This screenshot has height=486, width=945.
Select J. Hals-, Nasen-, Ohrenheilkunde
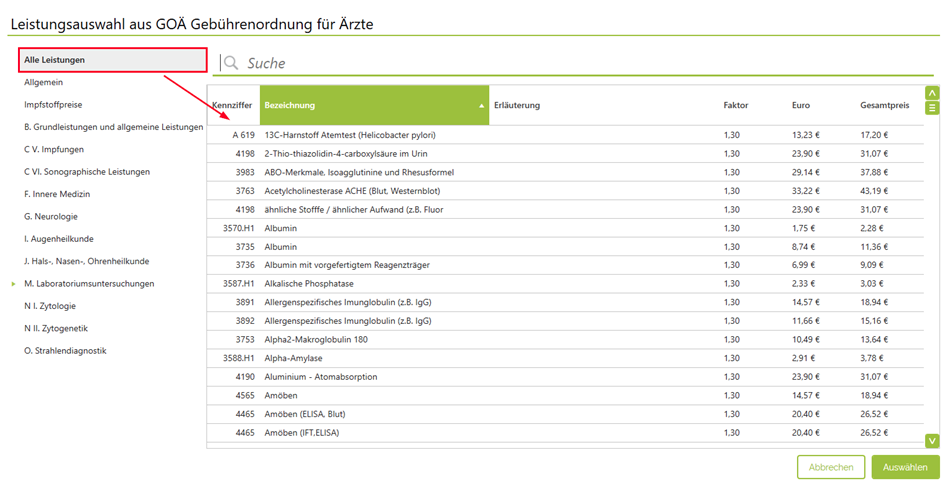coord(86,261)
